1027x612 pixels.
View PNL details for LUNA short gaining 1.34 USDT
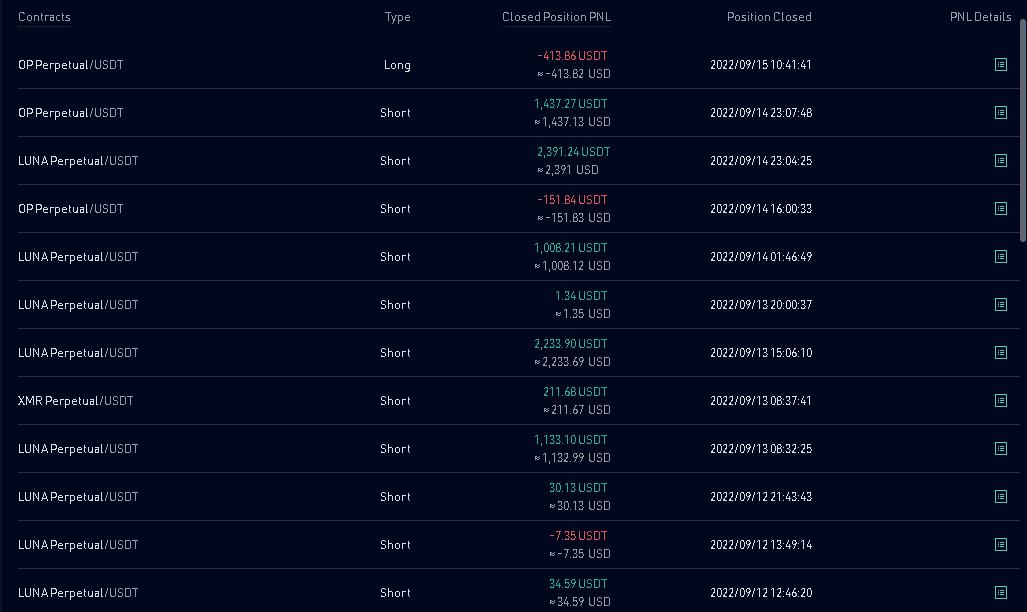(1001, 304)
